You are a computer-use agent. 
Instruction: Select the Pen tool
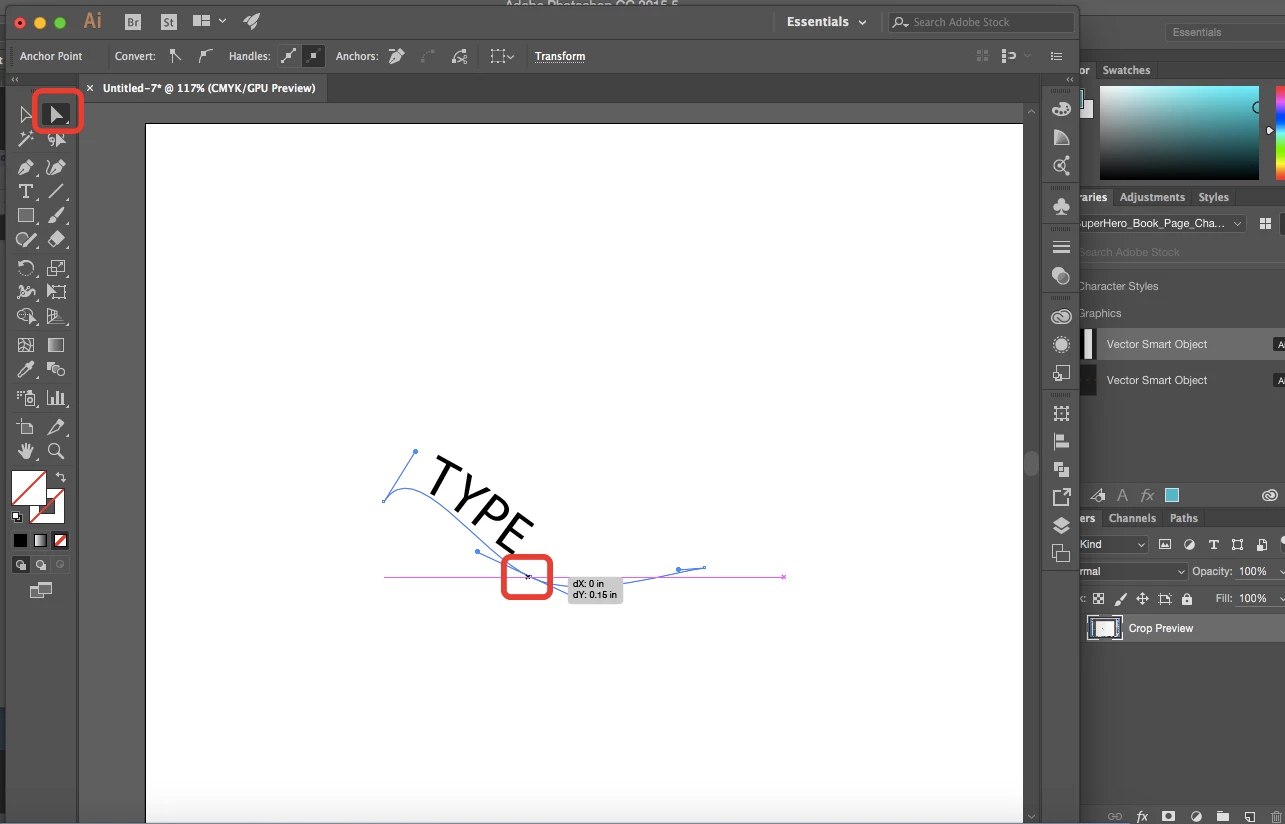tap(27, 167)
